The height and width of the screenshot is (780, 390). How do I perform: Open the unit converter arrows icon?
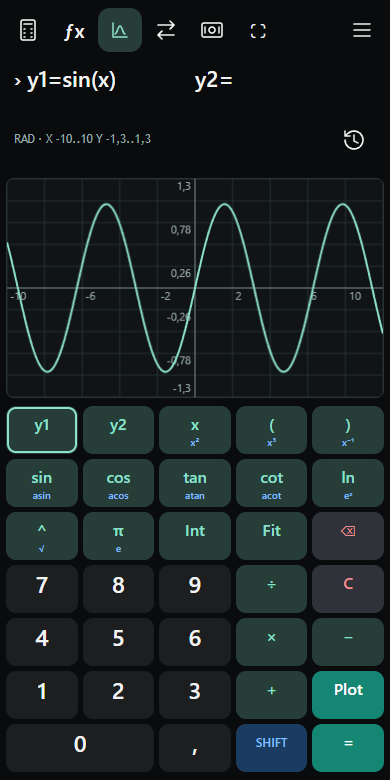click(x=166, y=30)
